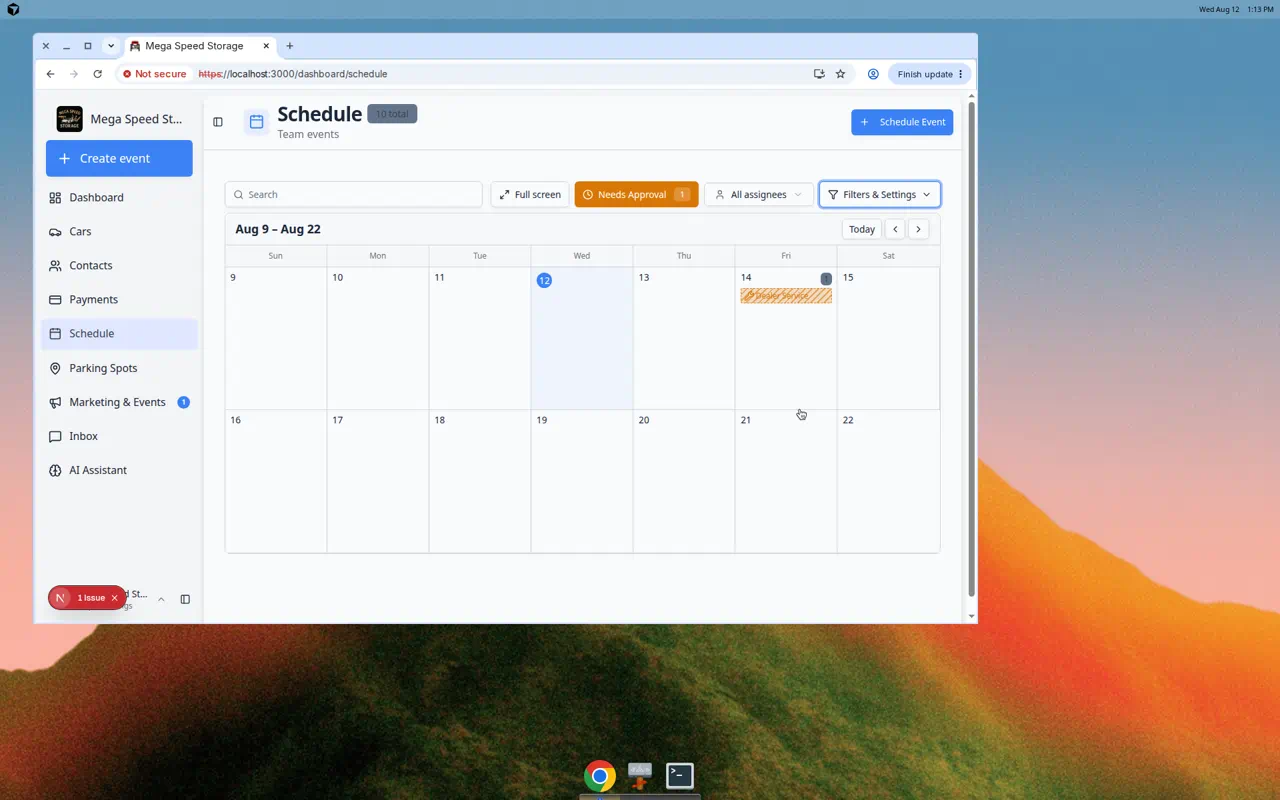Collapse sidebar using footer panel icon
This screenshot has height=800, width=1280.
pyautogui.click(x=185, y=599)
